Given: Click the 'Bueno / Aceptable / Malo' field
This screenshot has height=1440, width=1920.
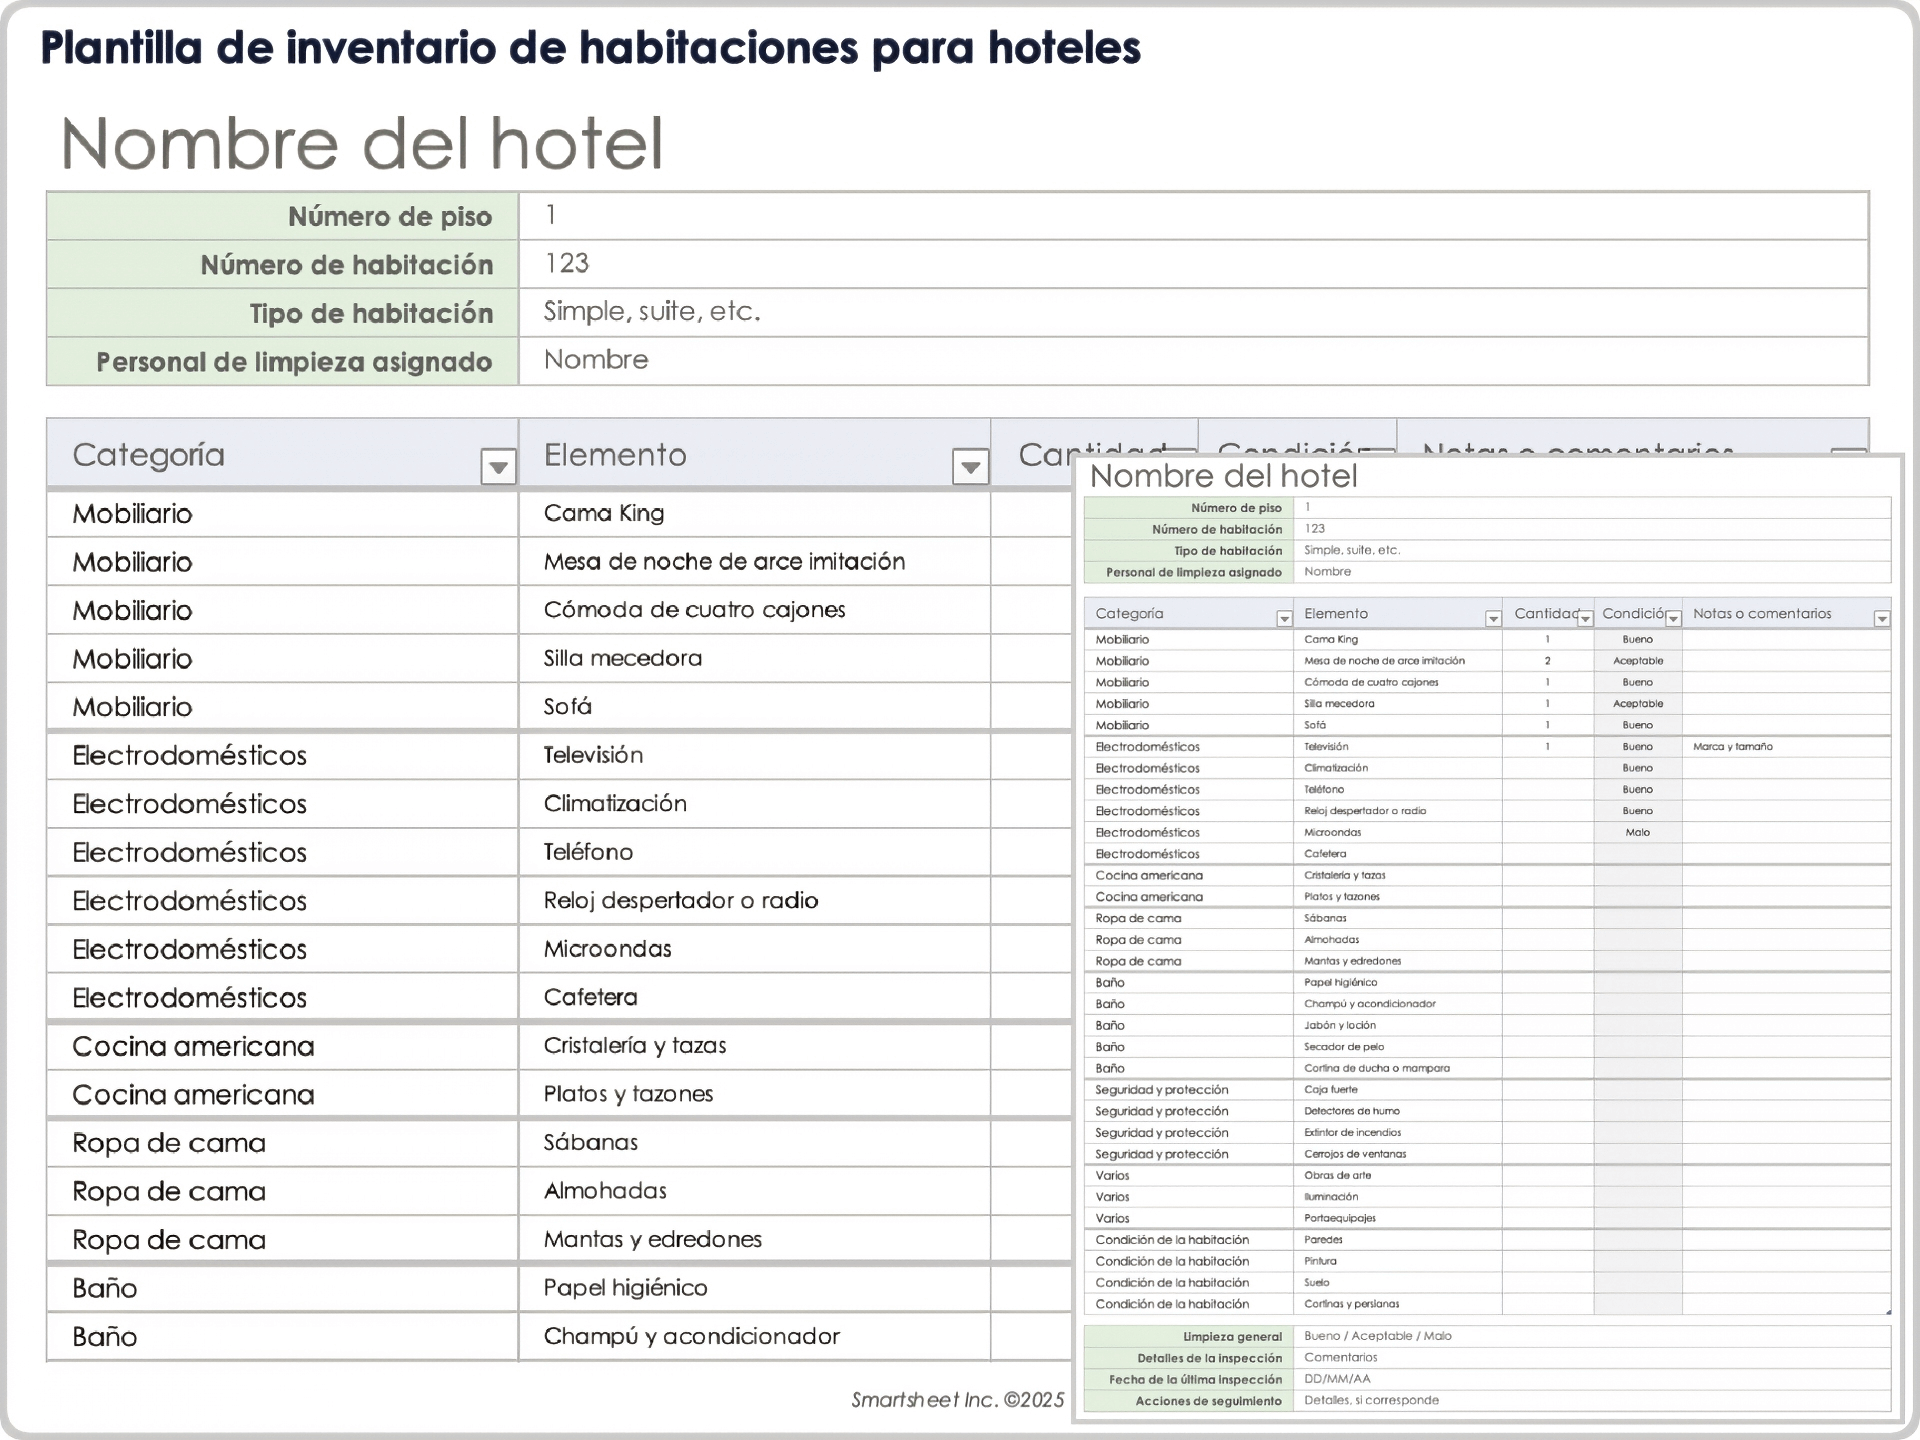Looking at the screenshot, I should click(1591, 1336).
